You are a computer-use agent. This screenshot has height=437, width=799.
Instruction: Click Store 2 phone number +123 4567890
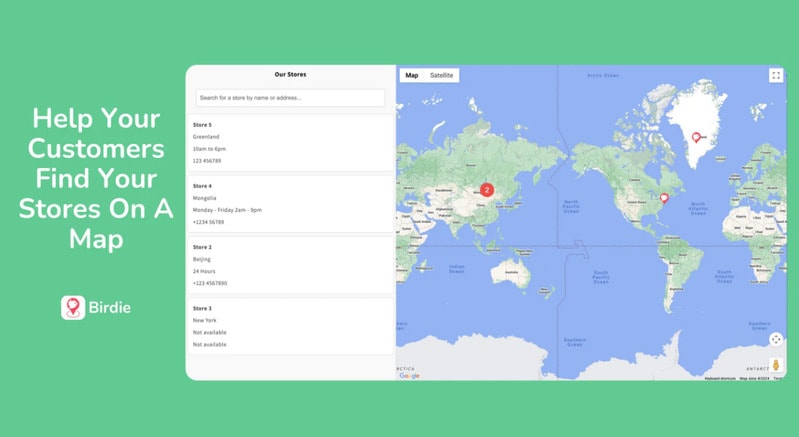pyautogui.click(x=210, y=283)
